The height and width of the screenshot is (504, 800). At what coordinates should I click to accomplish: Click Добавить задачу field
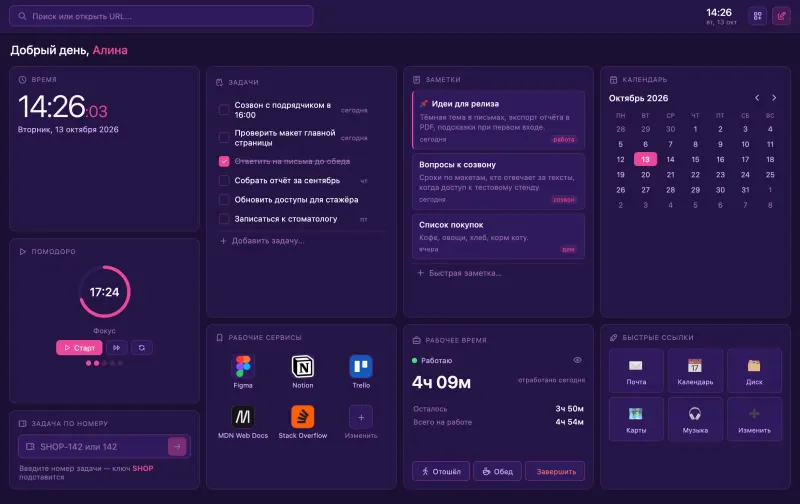[302, 241]
